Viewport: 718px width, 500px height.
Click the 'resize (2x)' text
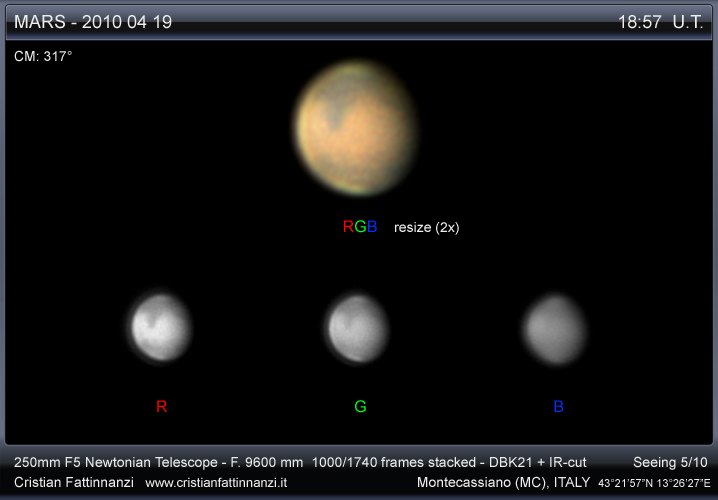coord(426,227)
